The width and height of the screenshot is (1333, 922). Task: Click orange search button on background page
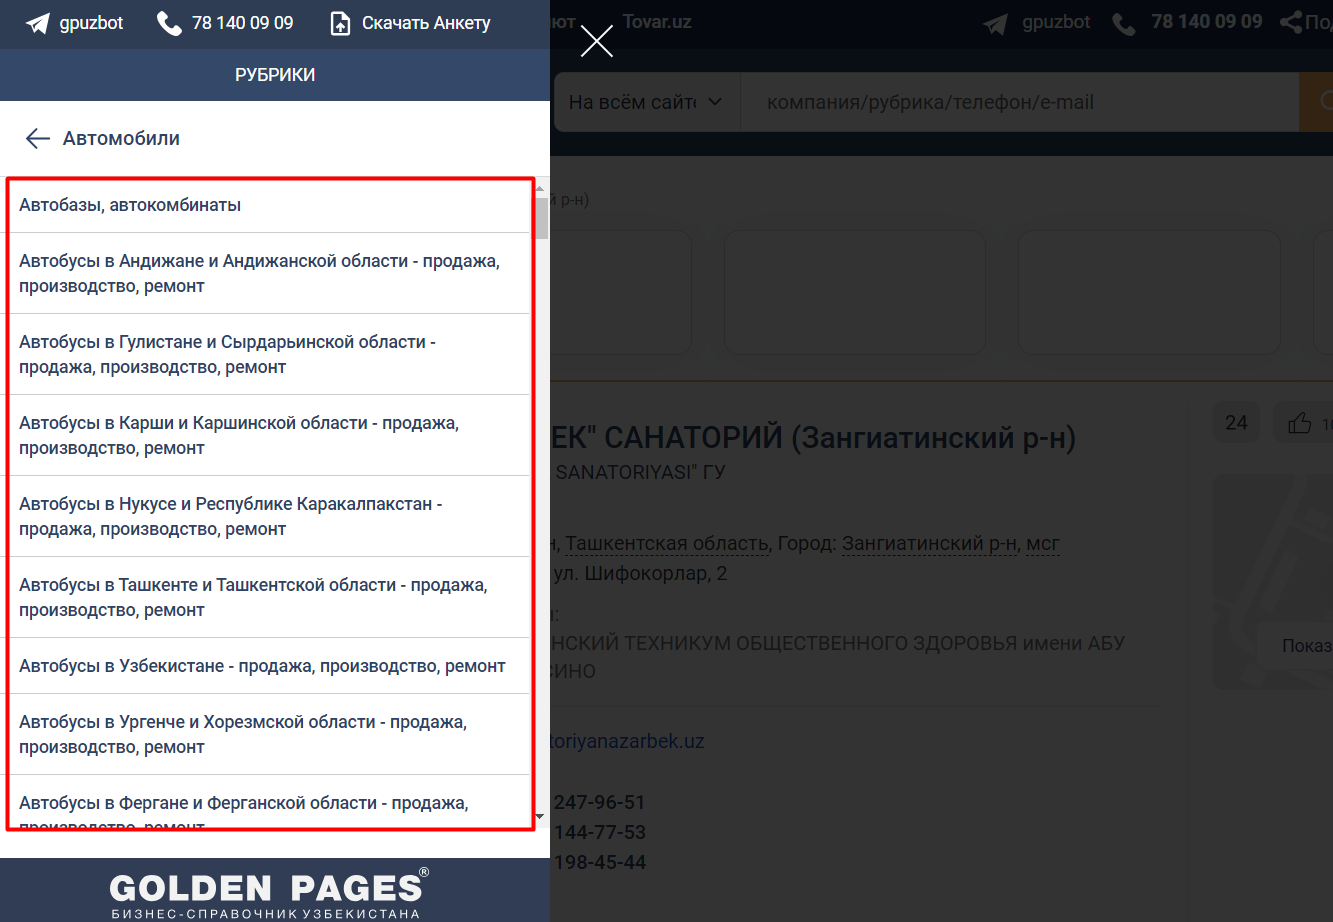pos(1316,102)
